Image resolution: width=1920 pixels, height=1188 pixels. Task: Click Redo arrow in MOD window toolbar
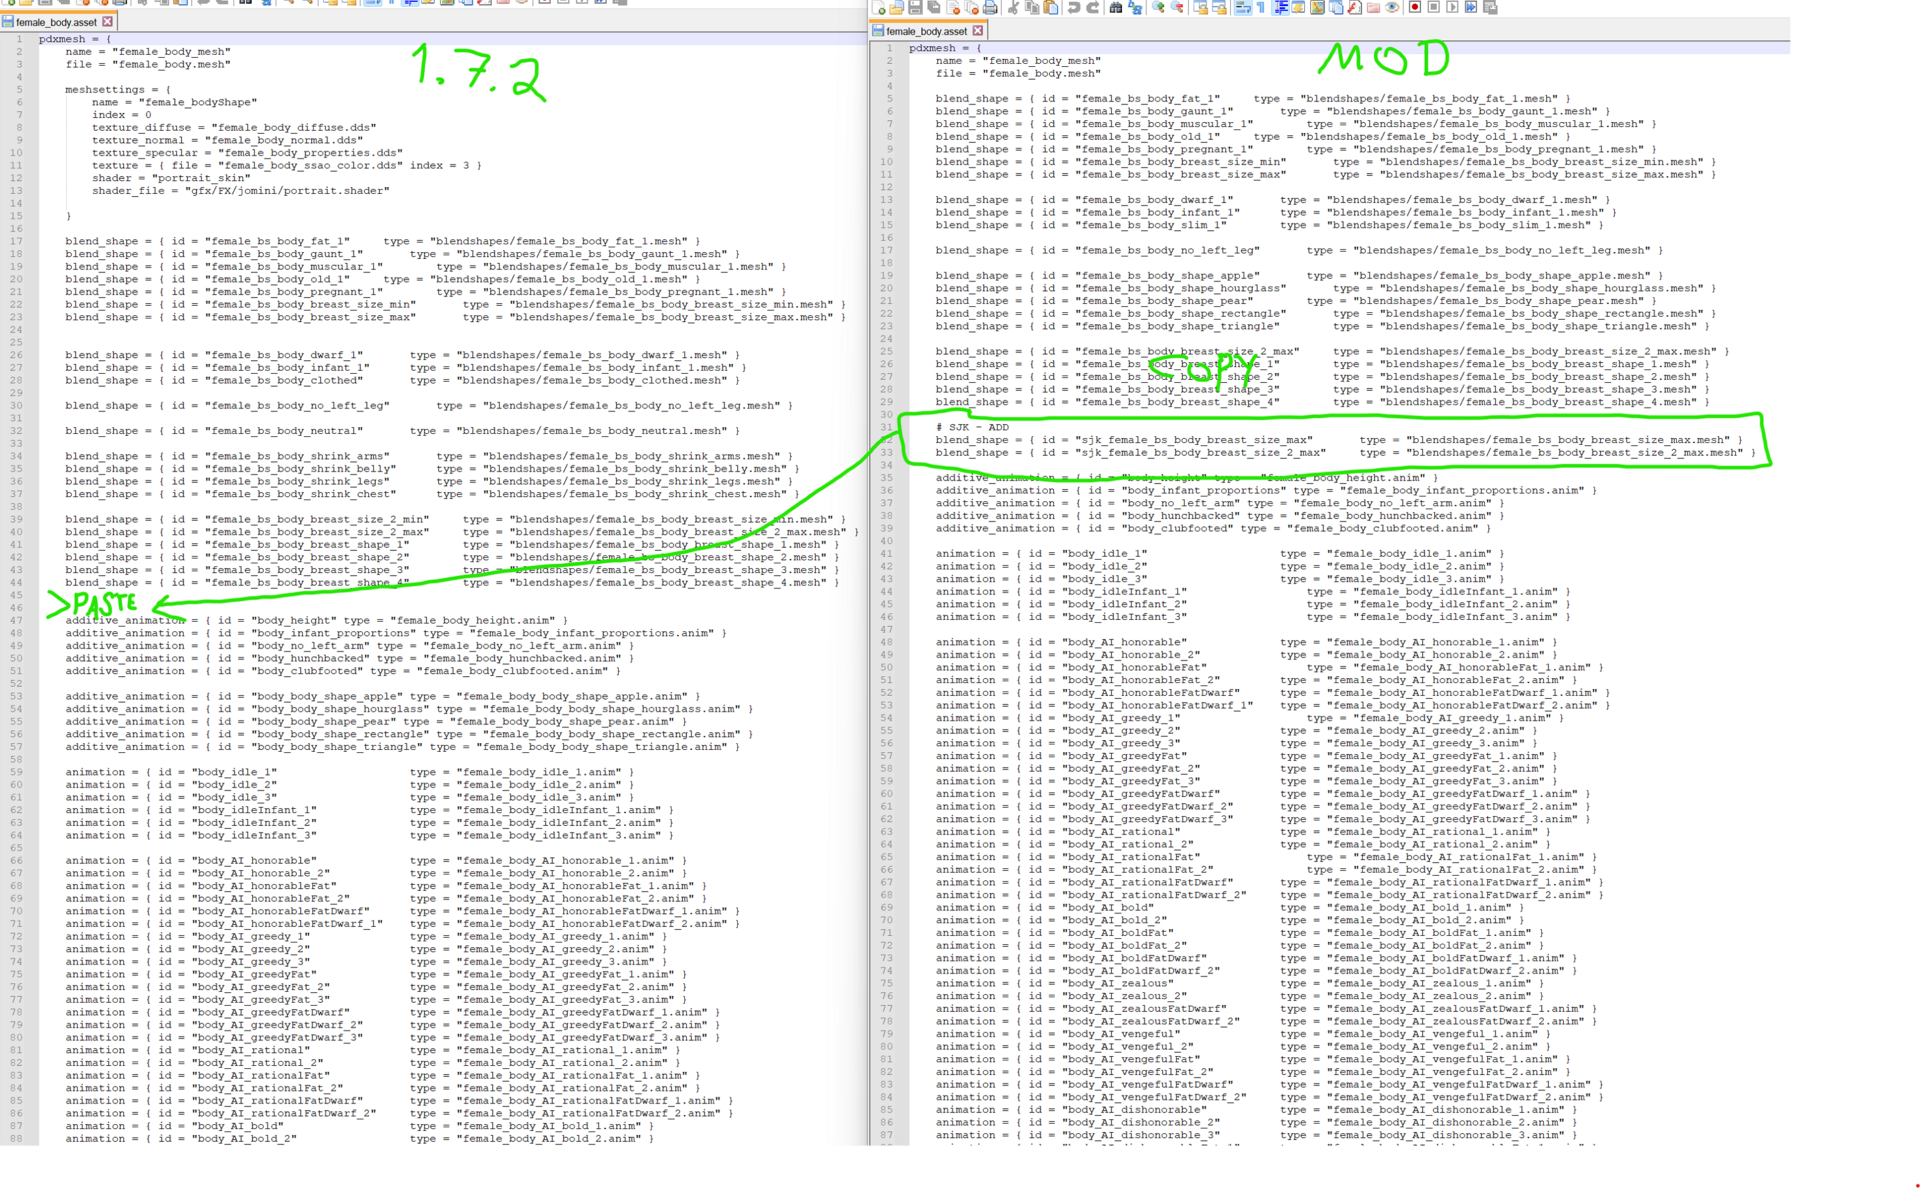click(x=1093, y=7)
